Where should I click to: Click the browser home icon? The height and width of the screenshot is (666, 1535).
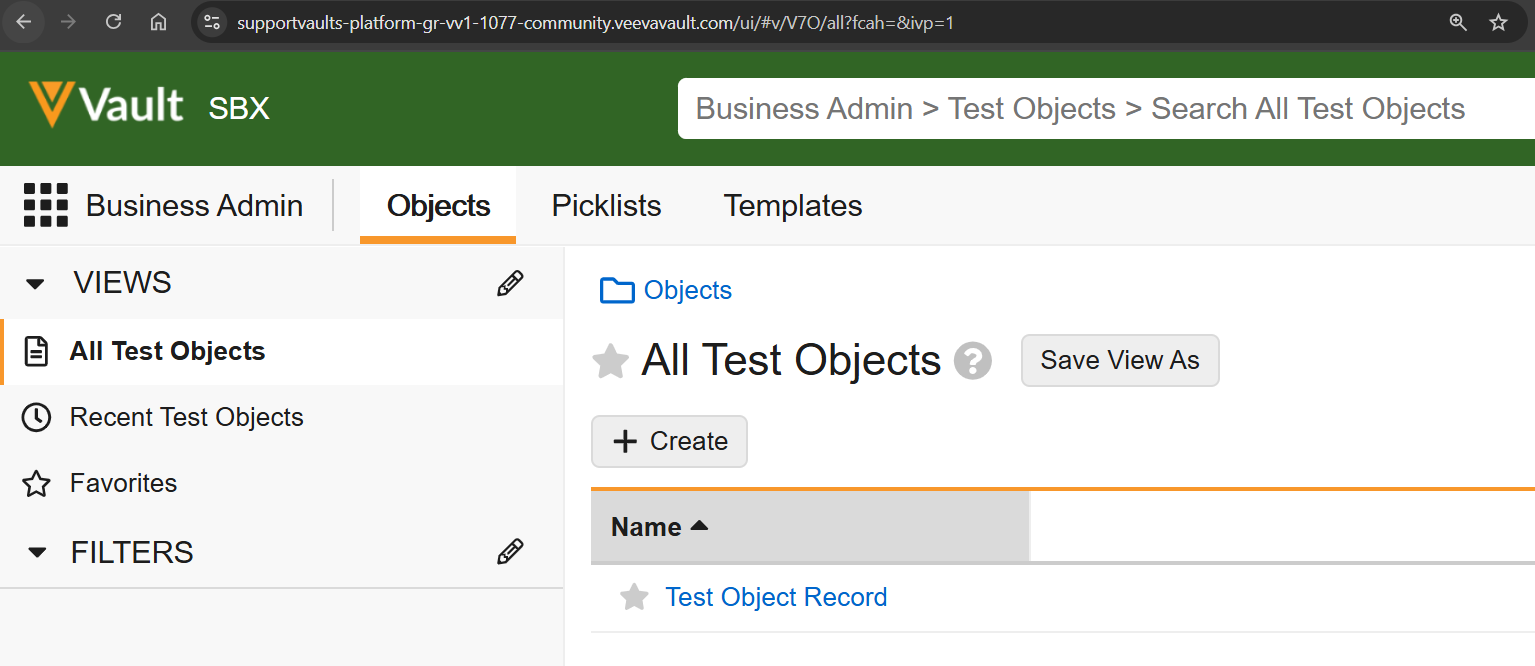click(x=158, y=22)
